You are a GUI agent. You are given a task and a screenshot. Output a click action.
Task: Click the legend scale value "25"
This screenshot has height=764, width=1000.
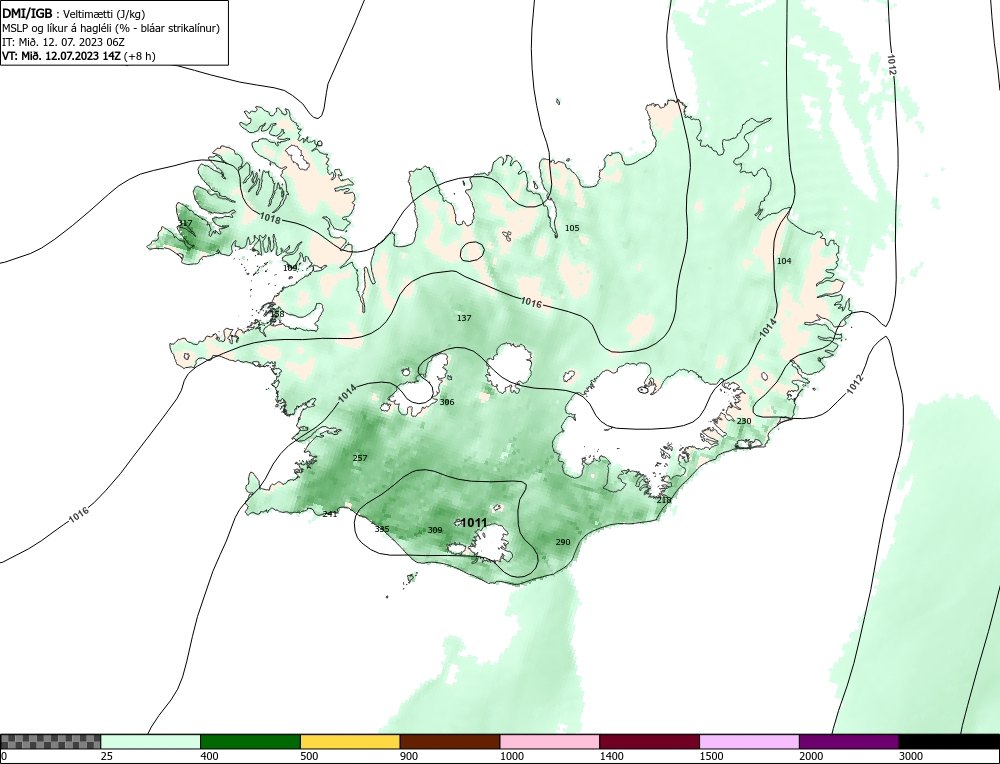pos(106,756)
